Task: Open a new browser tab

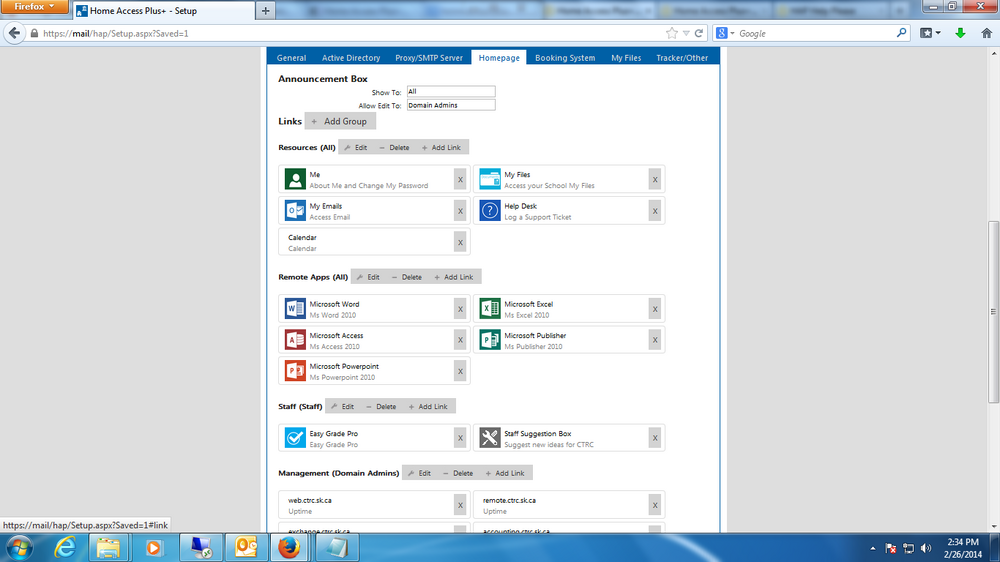Action: pyautogui.click(x=265, y=10)
